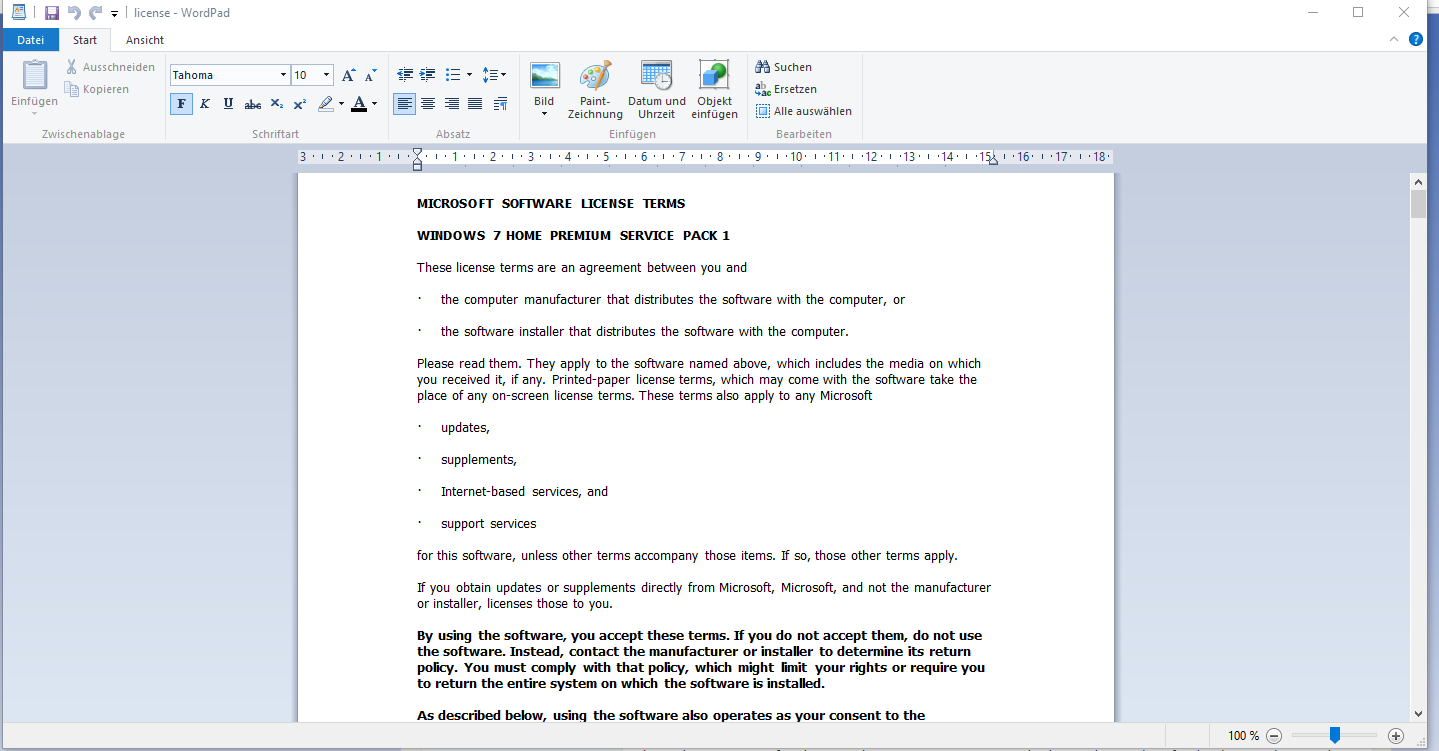The image size is (1439, 751).
Task: Toggle underline formatting
Action: point(228,104)
